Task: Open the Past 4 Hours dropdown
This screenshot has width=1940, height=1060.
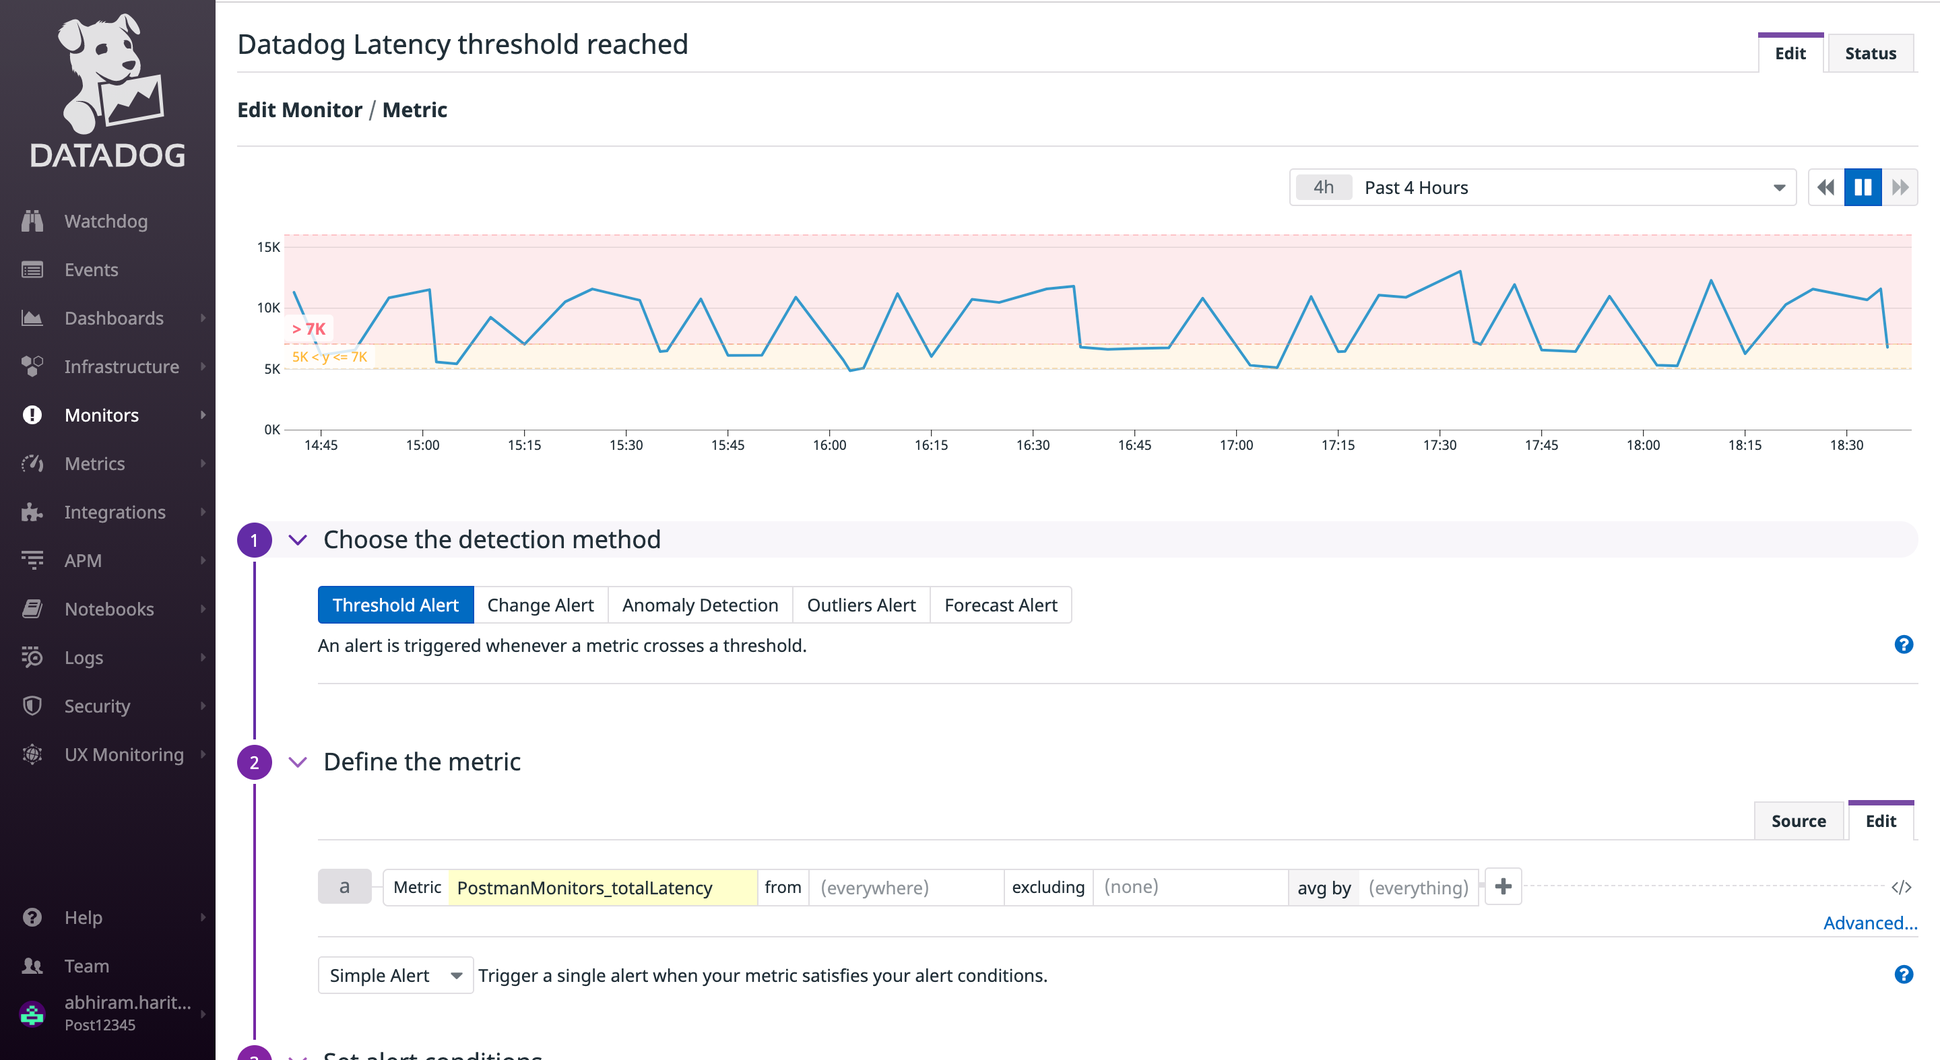Action: tap(1542, 187)
